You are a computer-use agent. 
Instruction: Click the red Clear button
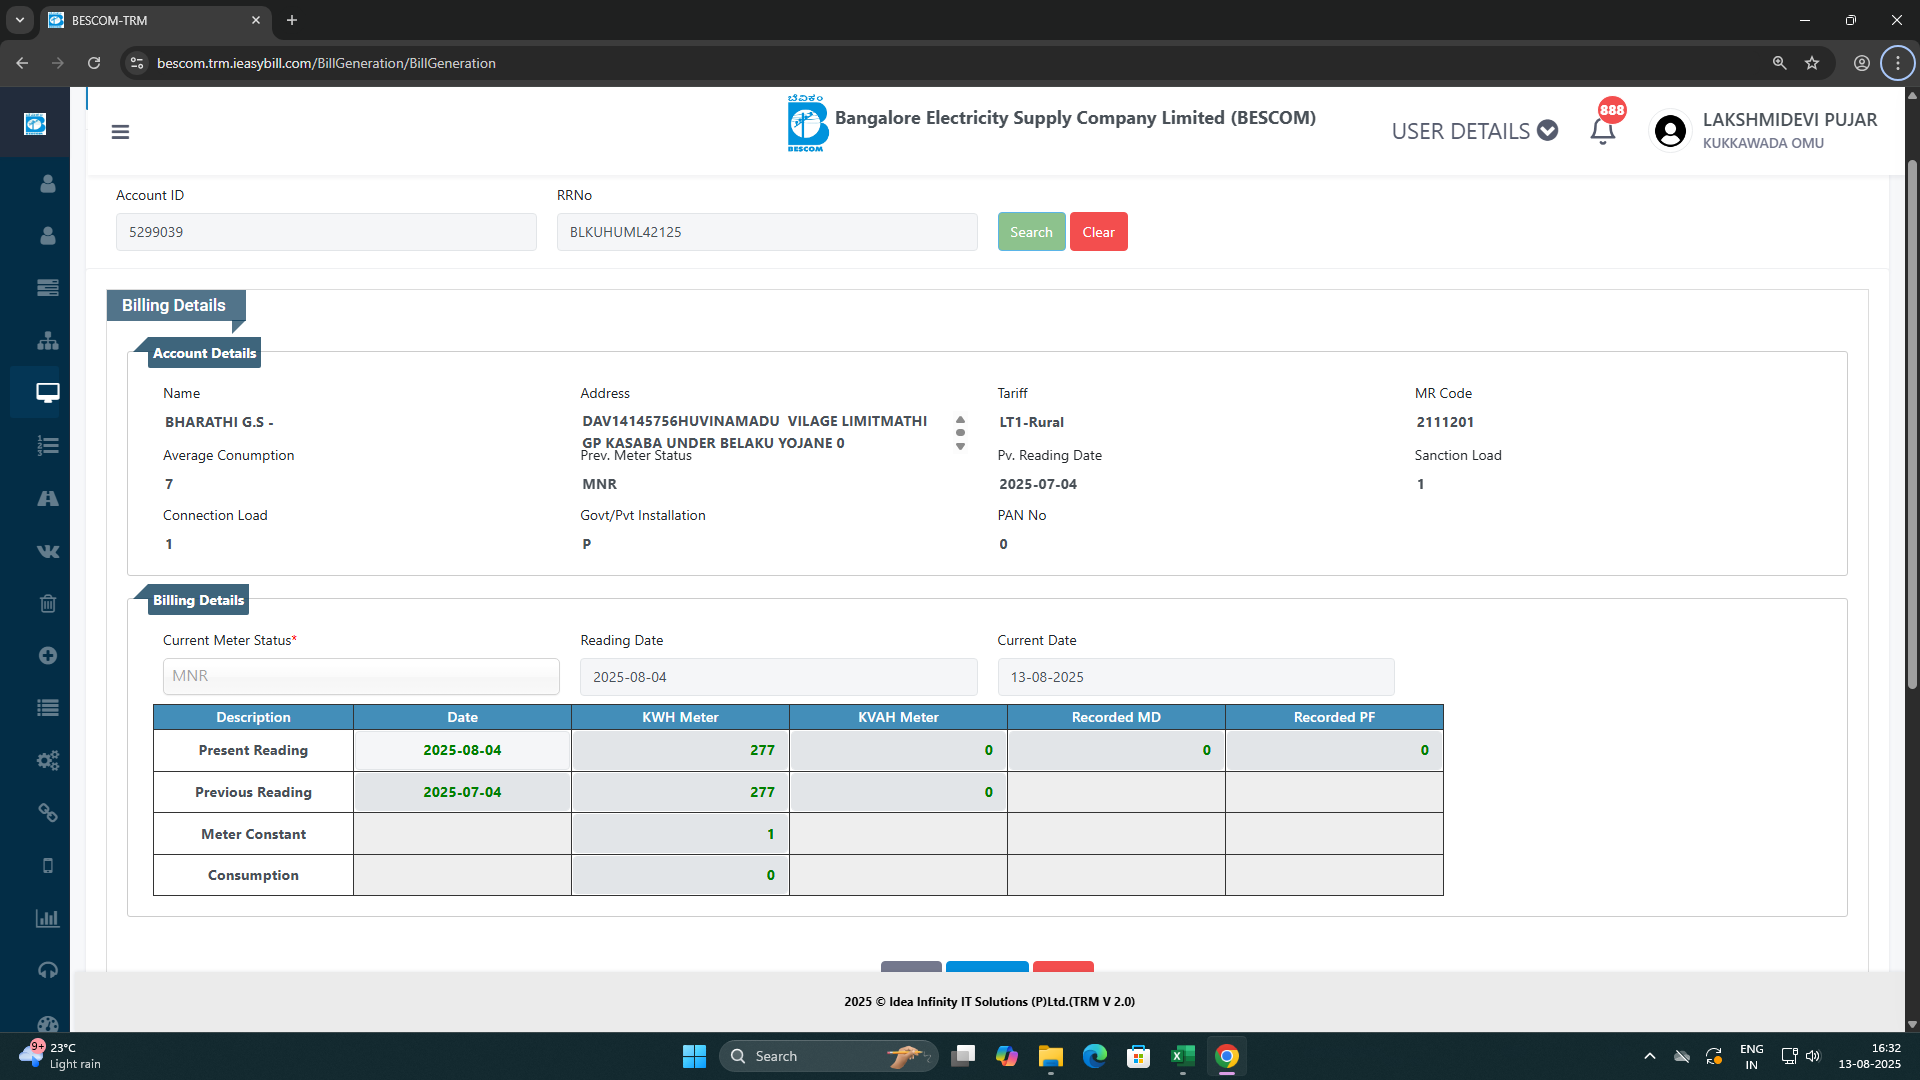tap(1098, 232)
